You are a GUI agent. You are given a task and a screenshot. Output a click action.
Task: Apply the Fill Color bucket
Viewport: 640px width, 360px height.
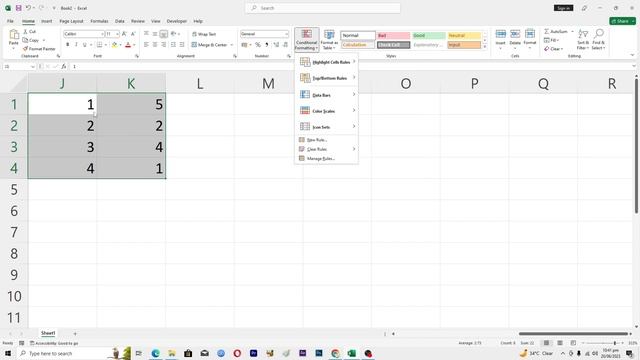[x=115, y=44]
